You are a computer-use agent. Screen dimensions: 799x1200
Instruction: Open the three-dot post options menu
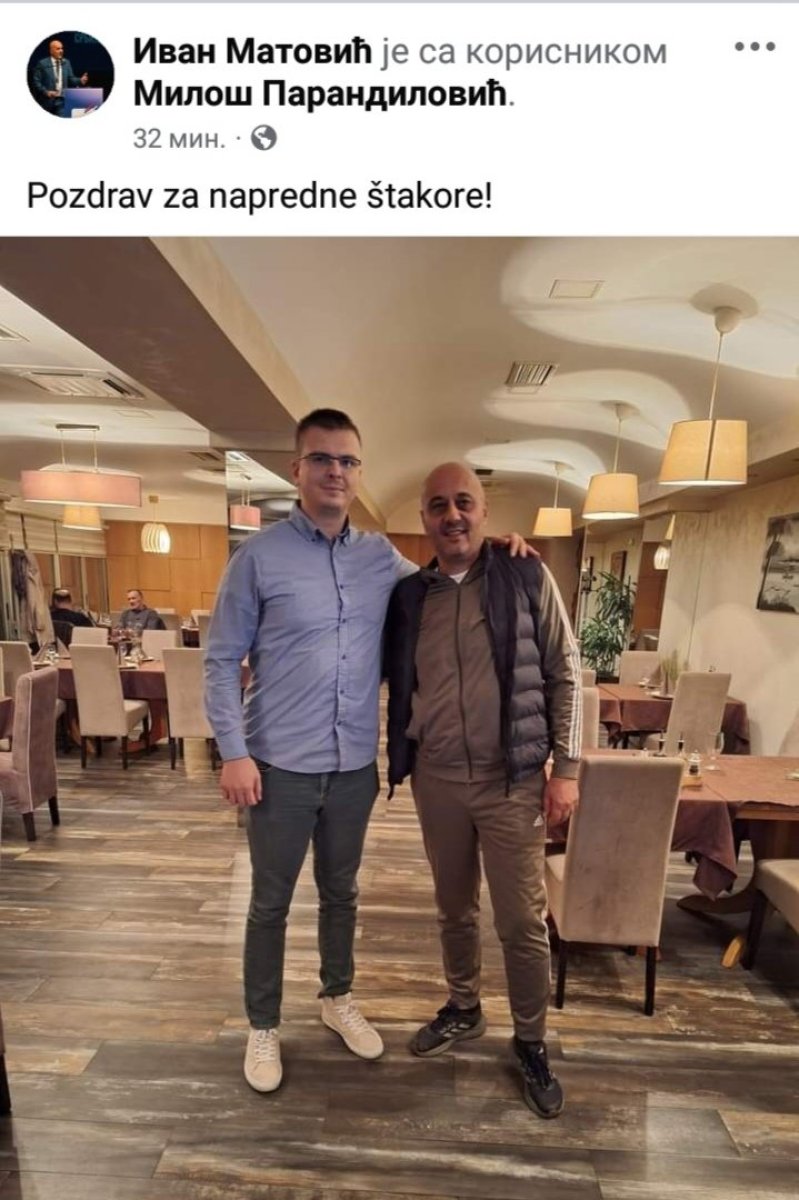click(755, 47)
